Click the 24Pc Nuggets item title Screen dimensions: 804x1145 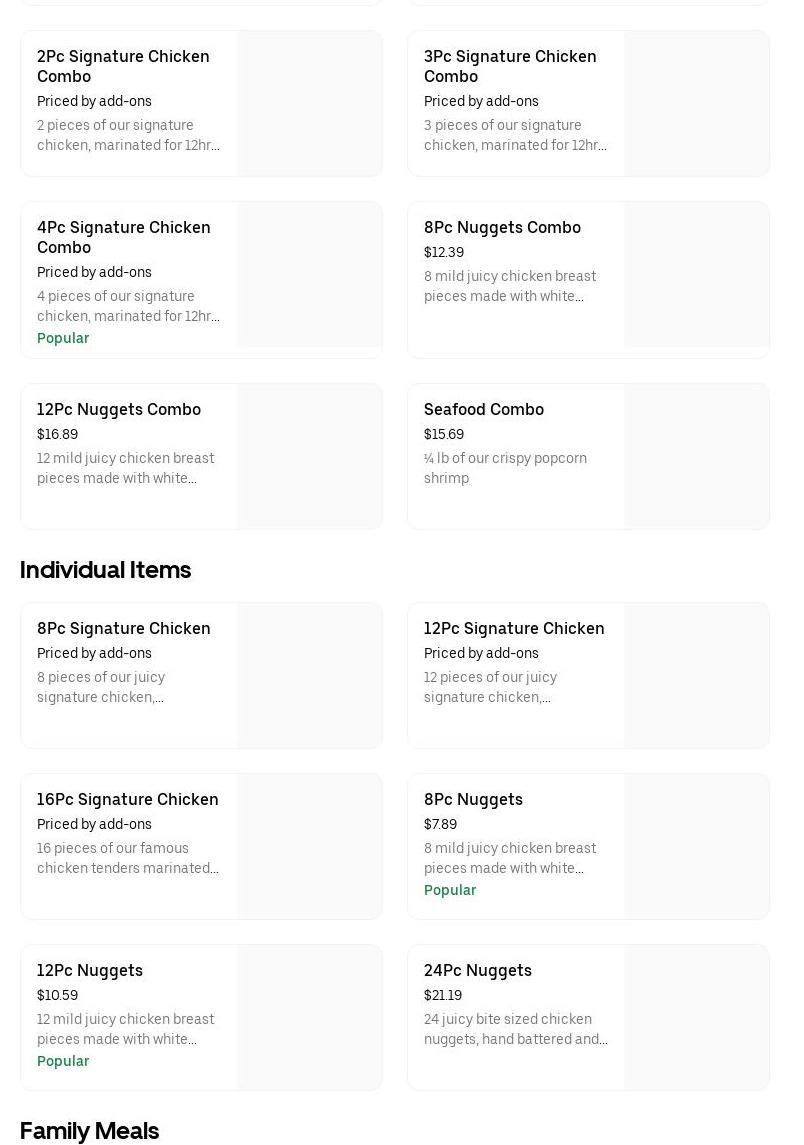click(478, 970)
